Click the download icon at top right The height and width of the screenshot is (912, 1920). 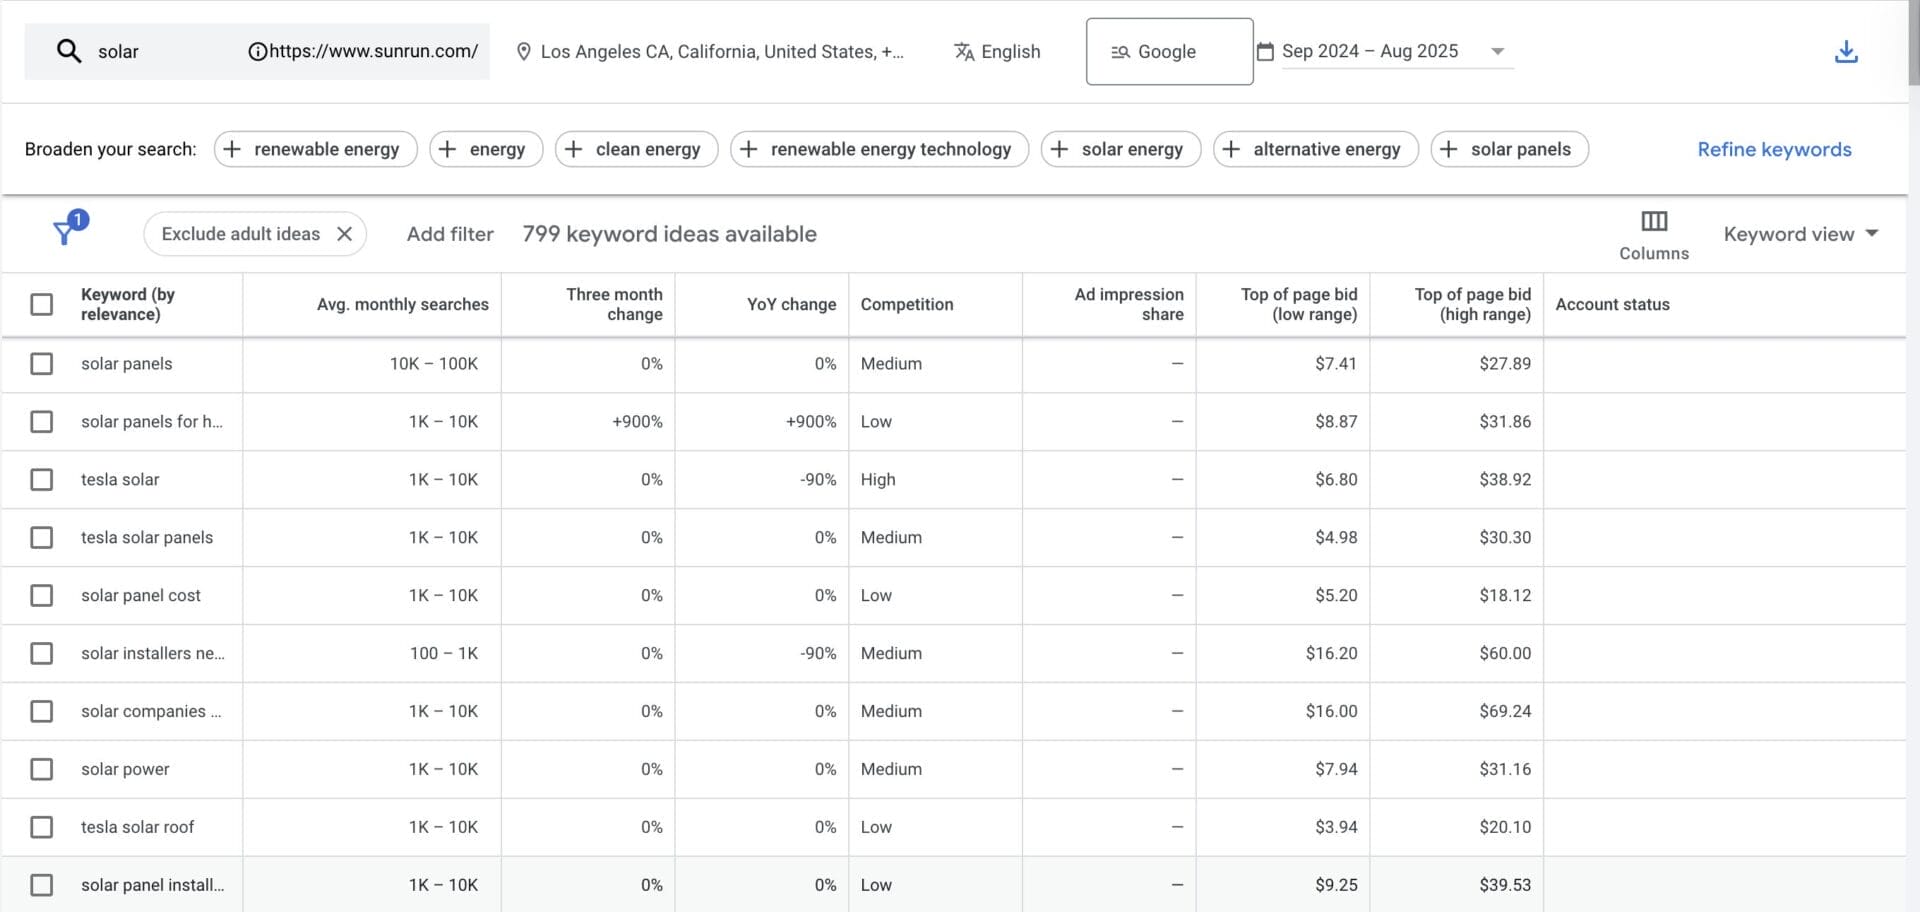click(x=1846, y=51)
